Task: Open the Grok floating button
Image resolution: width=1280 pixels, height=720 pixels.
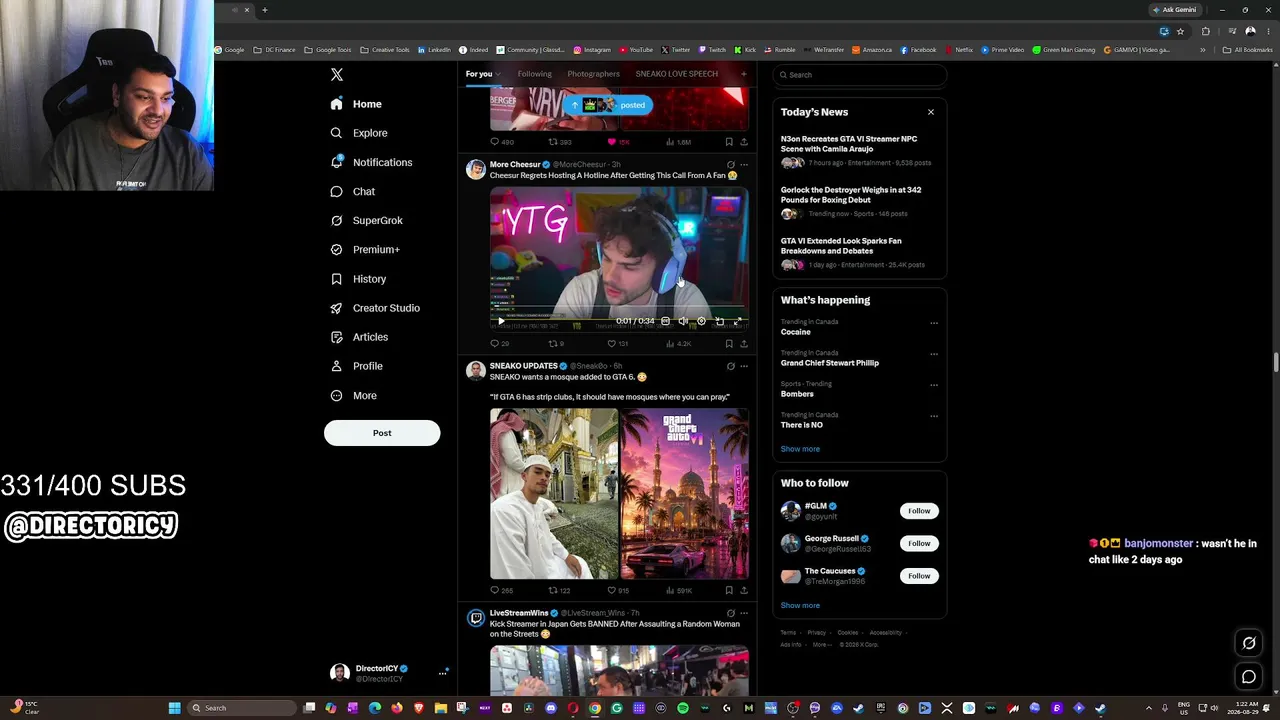Action: click(1249, 643)
